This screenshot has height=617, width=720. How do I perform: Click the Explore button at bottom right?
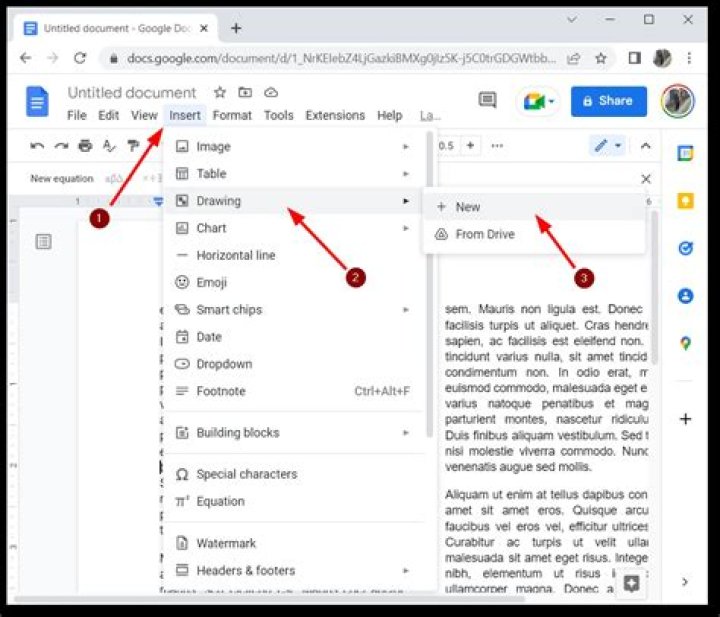click(x=631, y=583)
